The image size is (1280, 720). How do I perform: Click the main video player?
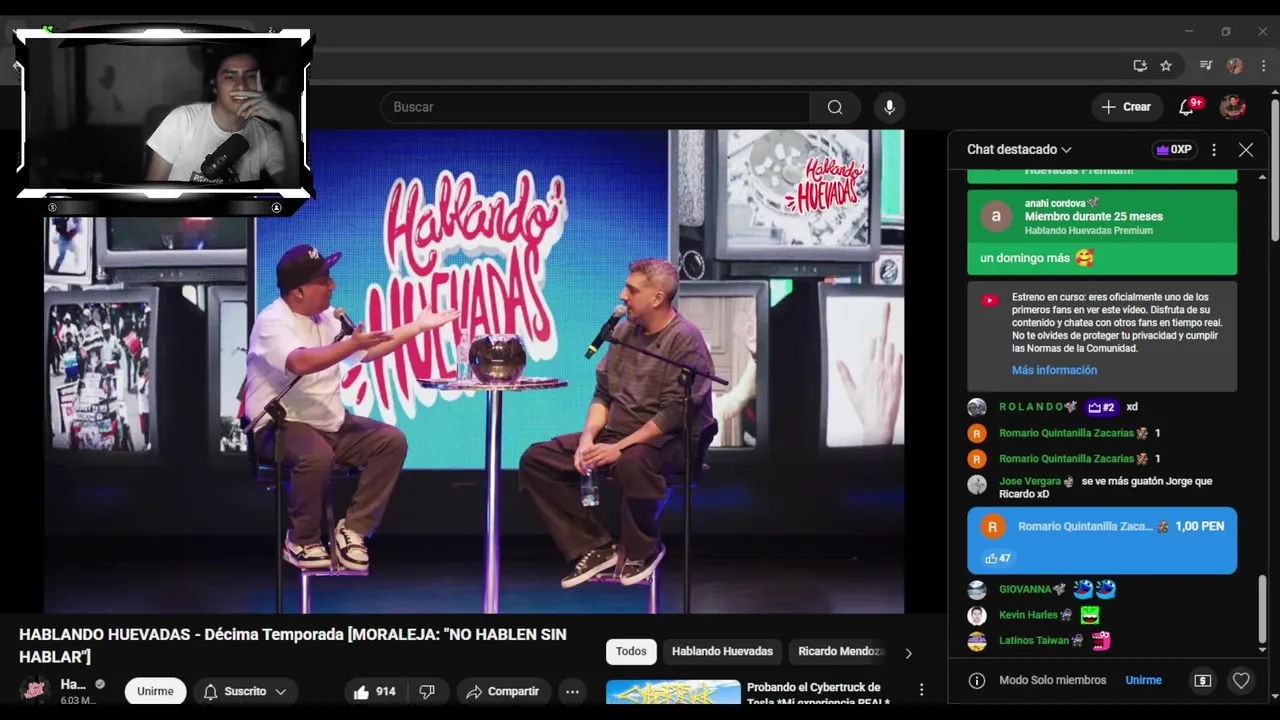[x=474, y=371]
